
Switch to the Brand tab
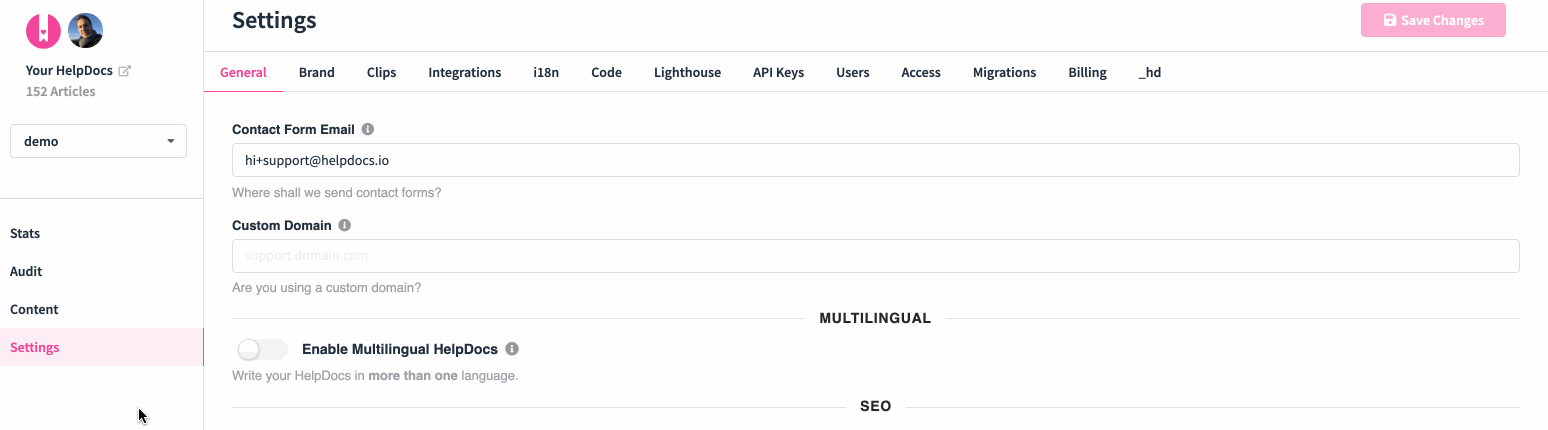pyautogui.click(x=317, y=72)
